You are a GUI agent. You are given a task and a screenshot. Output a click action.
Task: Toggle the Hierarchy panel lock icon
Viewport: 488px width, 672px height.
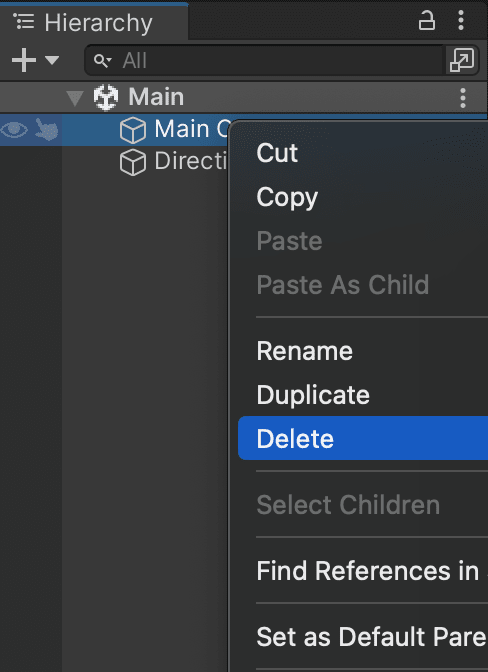426,21
